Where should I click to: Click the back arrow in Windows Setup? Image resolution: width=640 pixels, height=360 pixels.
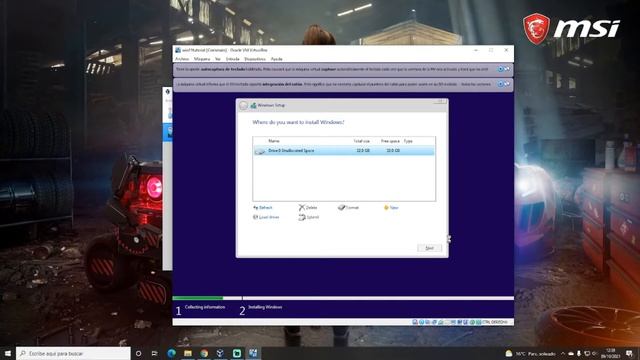pos(244,106)
